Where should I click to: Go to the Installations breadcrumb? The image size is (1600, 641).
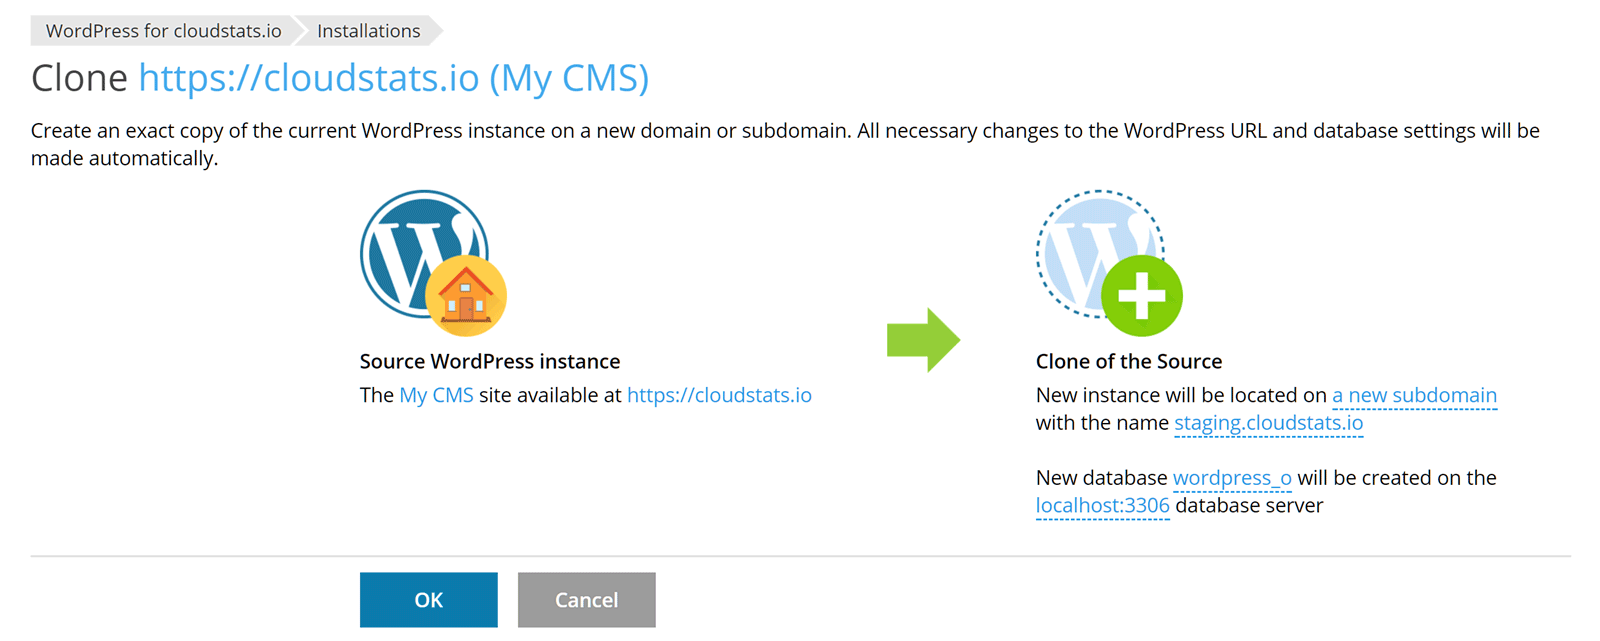coord(368,31)
